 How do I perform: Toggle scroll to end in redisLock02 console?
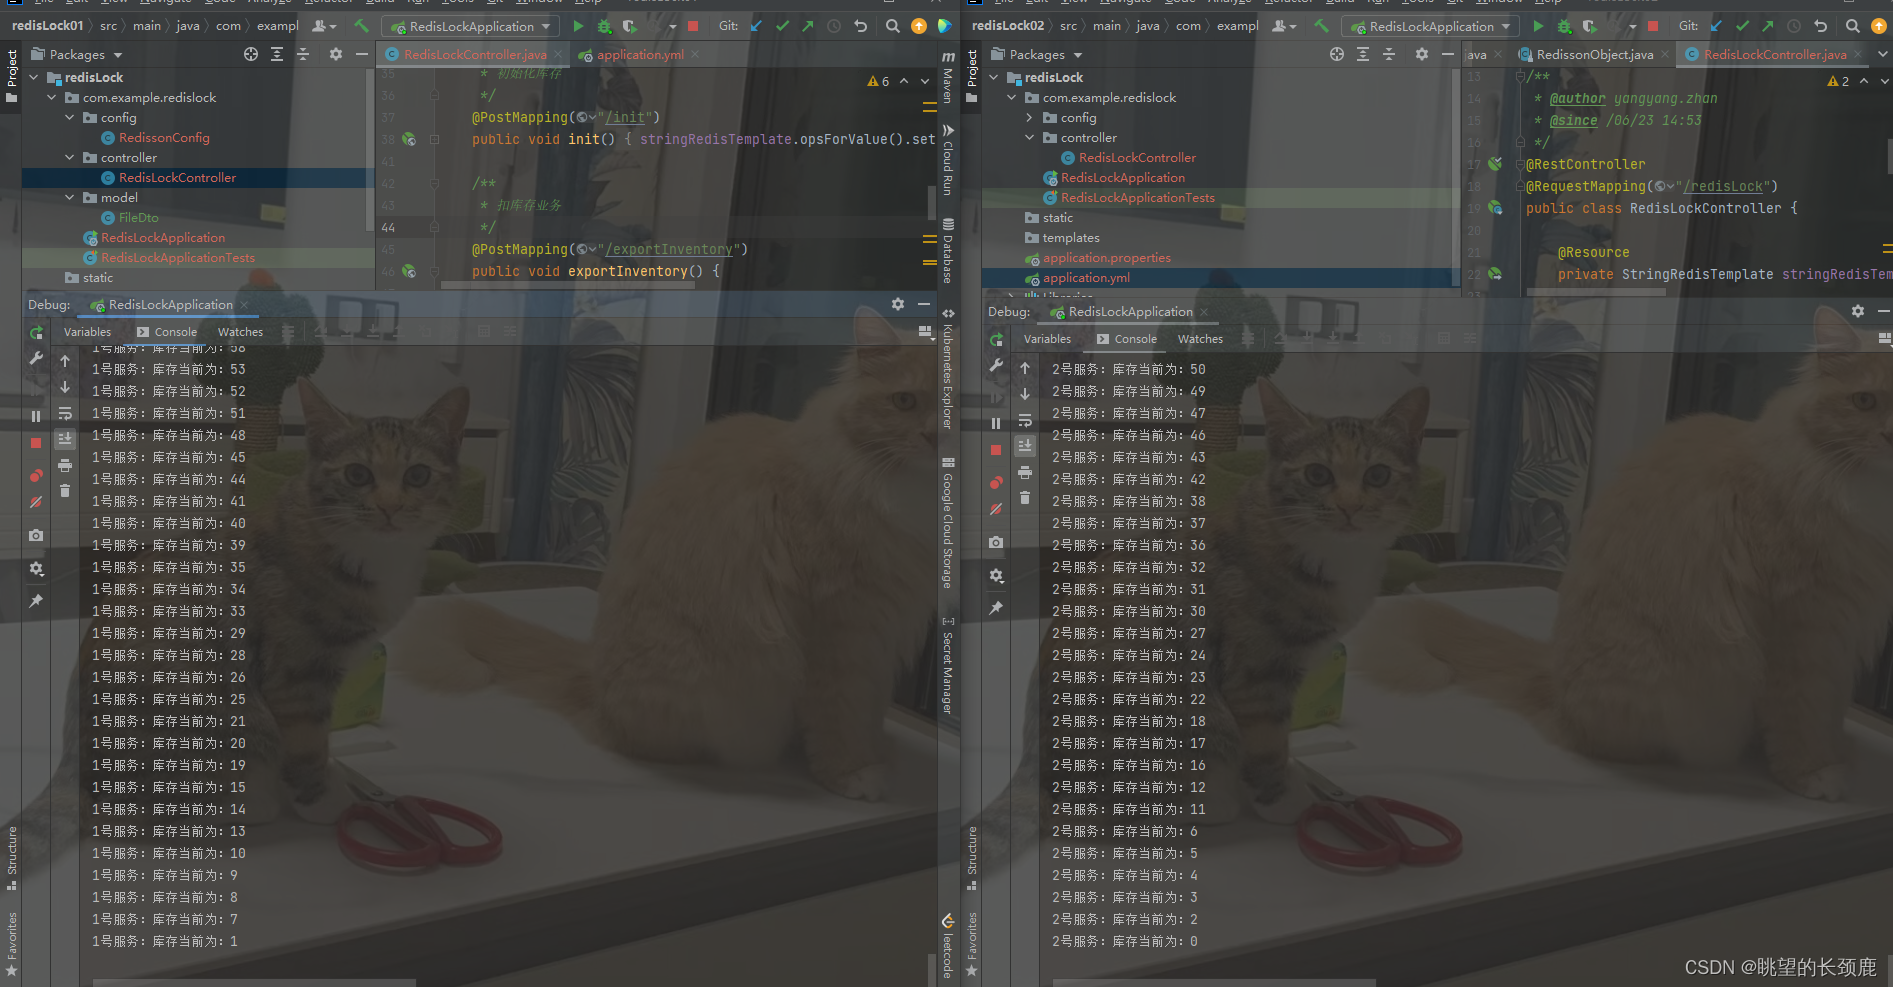coord(1025,446)
